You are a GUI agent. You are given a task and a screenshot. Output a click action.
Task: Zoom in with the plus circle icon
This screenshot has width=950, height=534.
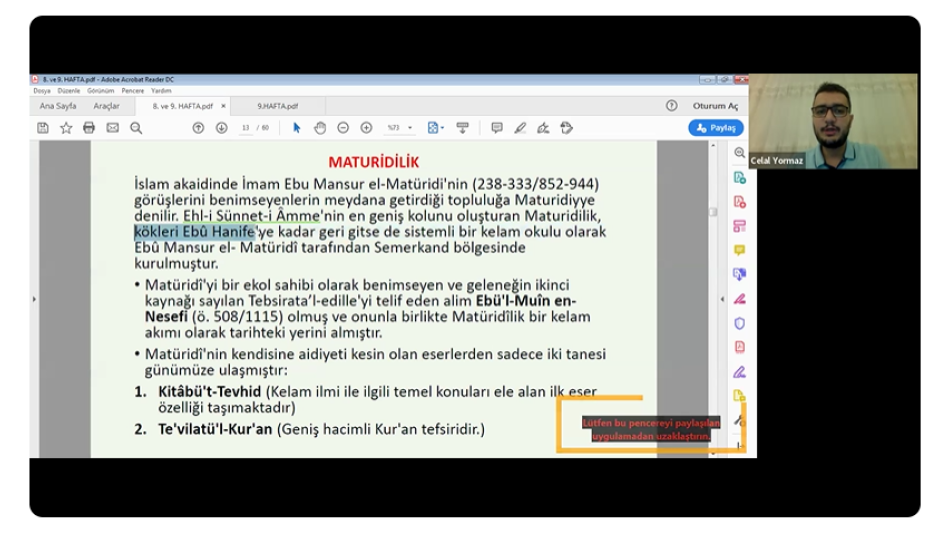click(366, 128)
